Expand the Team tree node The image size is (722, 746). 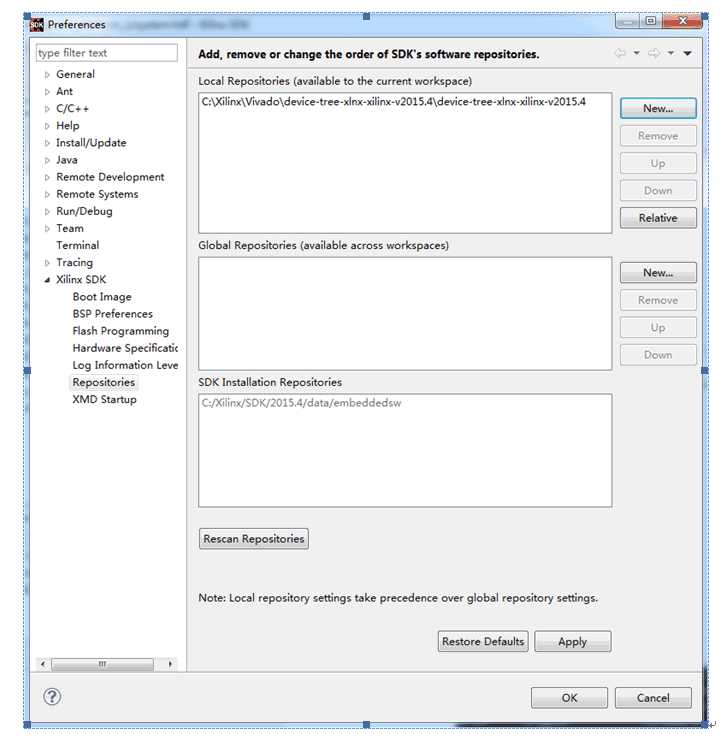[x=47, y=228]
